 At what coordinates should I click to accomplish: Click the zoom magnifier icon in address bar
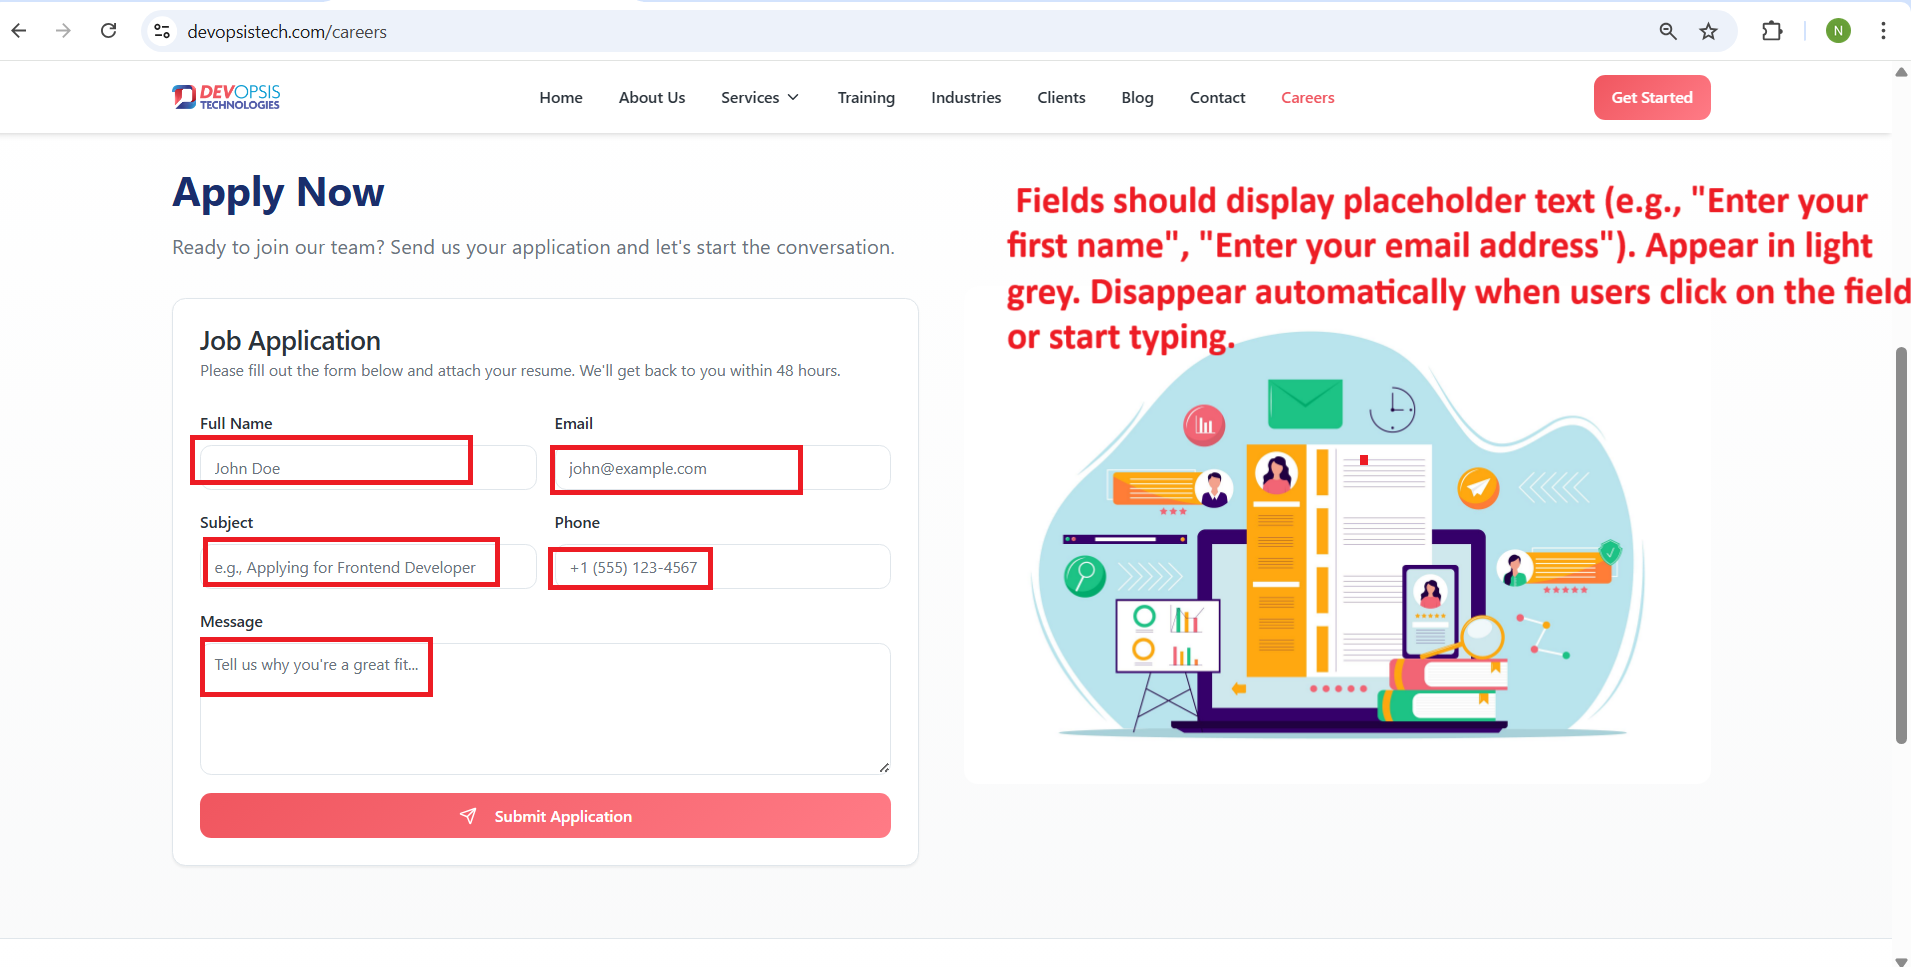[x=1667, y=31]
